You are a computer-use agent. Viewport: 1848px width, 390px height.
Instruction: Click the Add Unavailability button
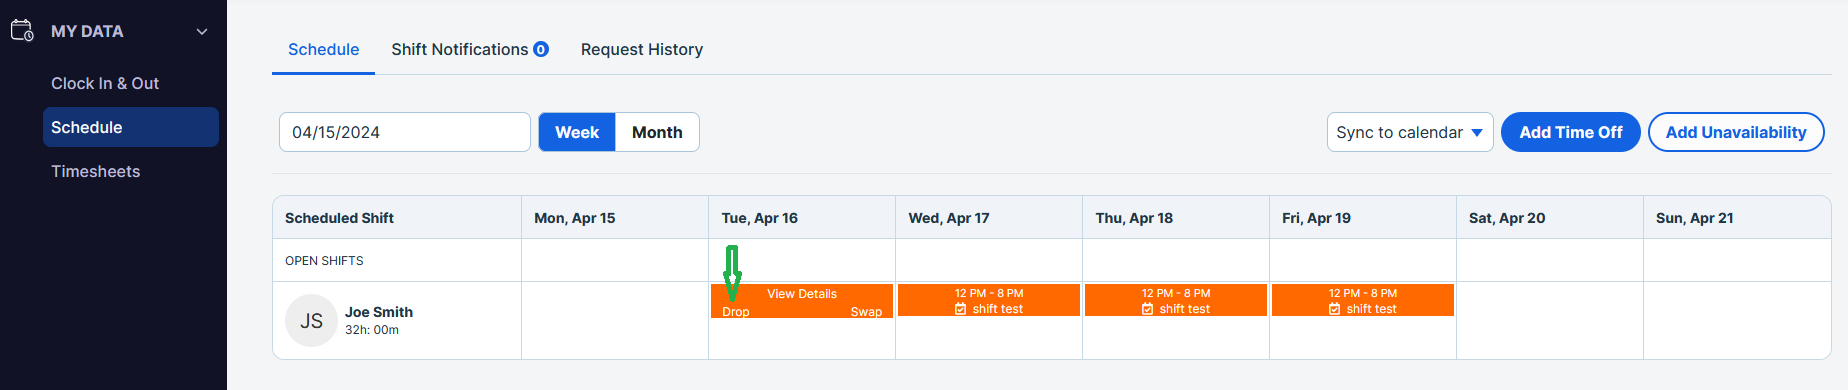(x=1736, y=132)
